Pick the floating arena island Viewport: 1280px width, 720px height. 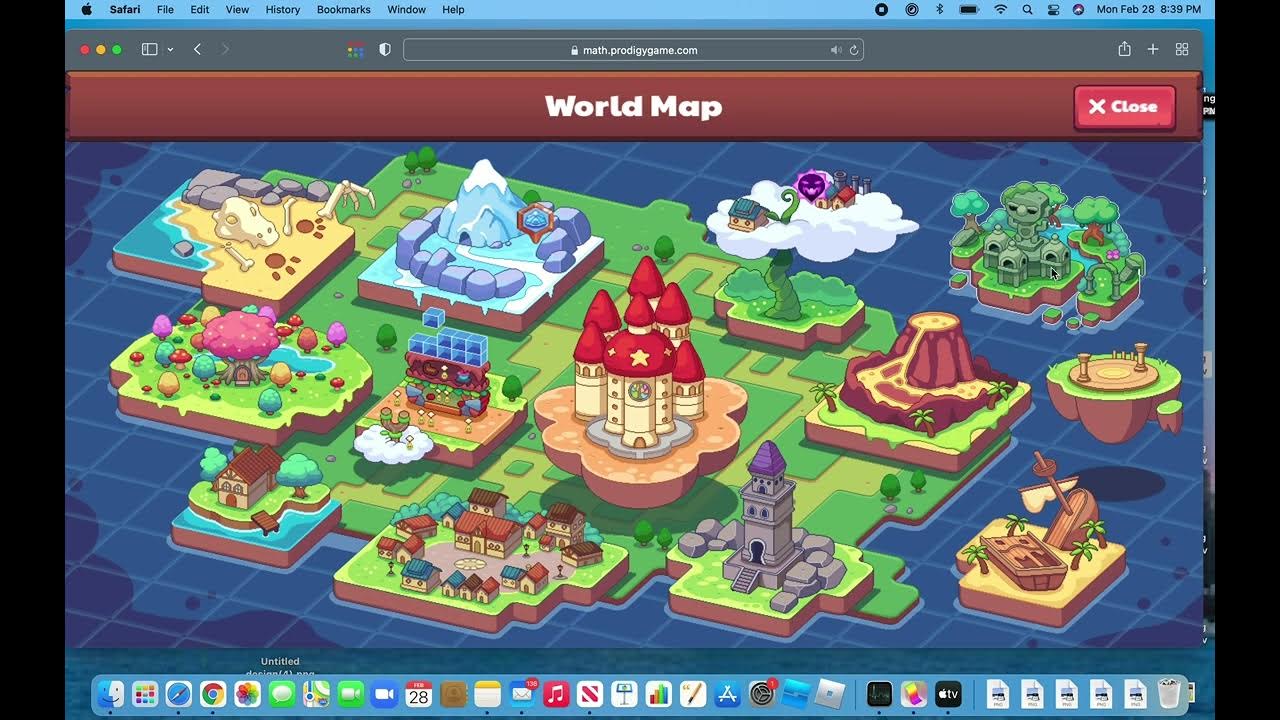point(1114,390)
